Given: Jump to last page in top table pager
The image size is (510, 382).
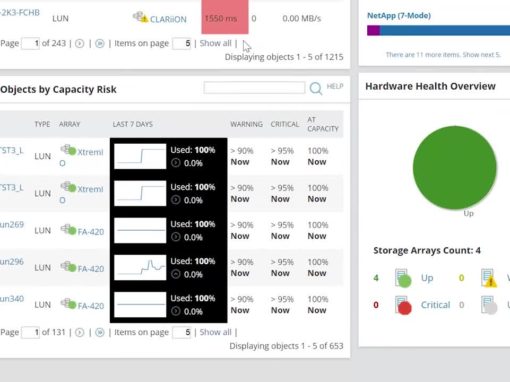Looking at the screenshot, I should (100, 43).
